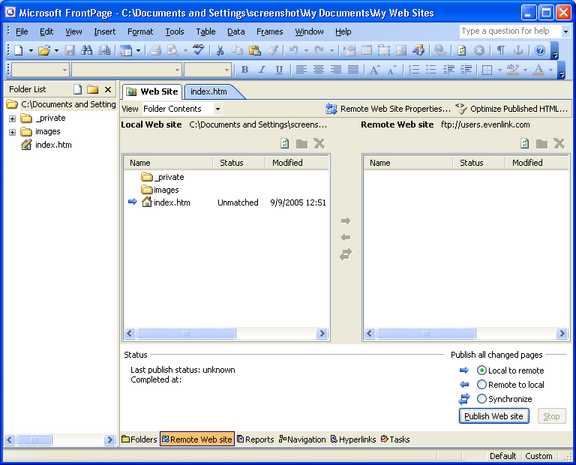Click the Paste clipboard icon
Viewport: 576px width, 465px height.
(255, 50)
